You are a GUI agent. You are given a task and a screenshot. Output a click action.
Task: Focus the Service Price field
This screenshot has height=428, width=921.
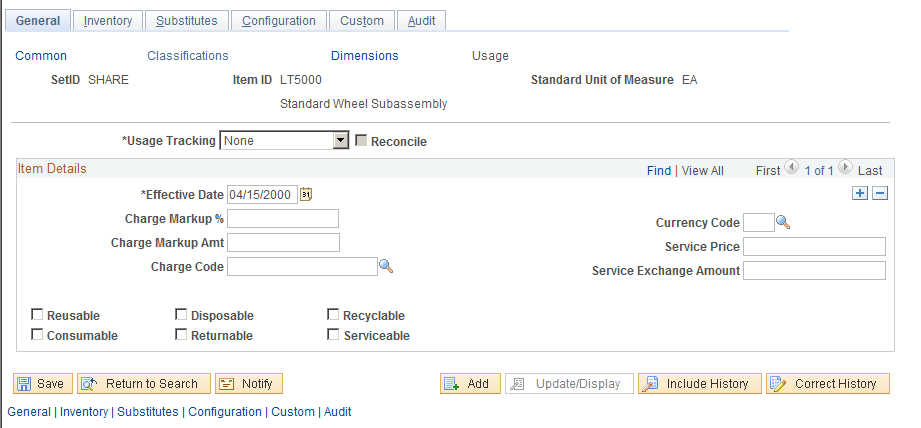pos(814,247)
